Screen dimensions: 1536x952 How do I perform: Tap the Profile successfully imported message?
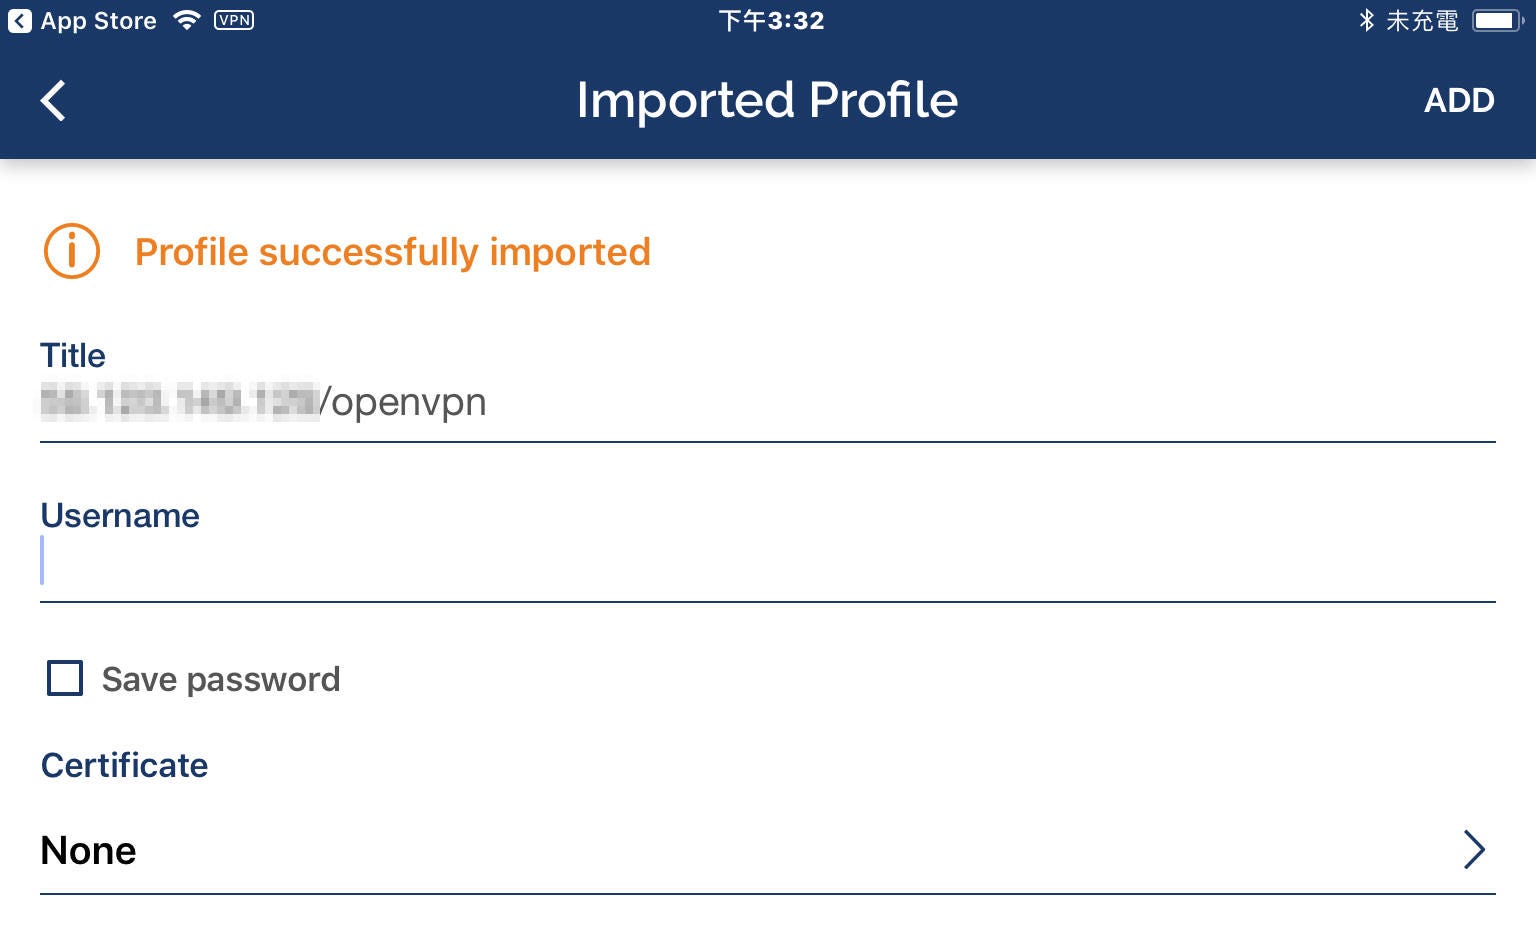(x=393, y=252)
